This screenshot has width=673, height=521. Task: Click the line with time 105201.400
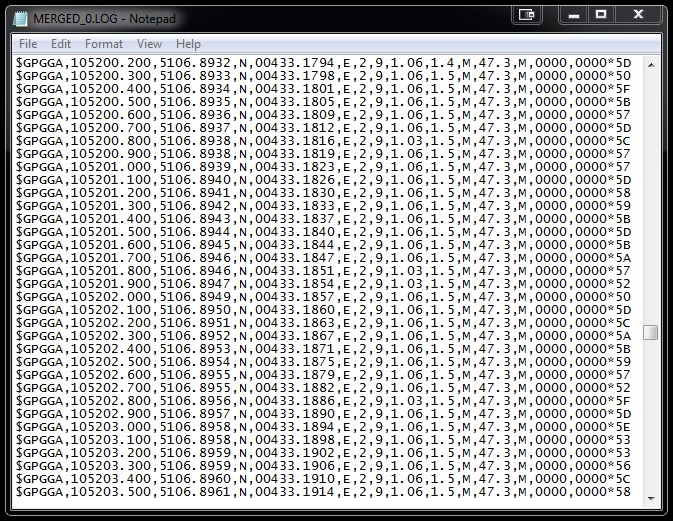point(324,219)
